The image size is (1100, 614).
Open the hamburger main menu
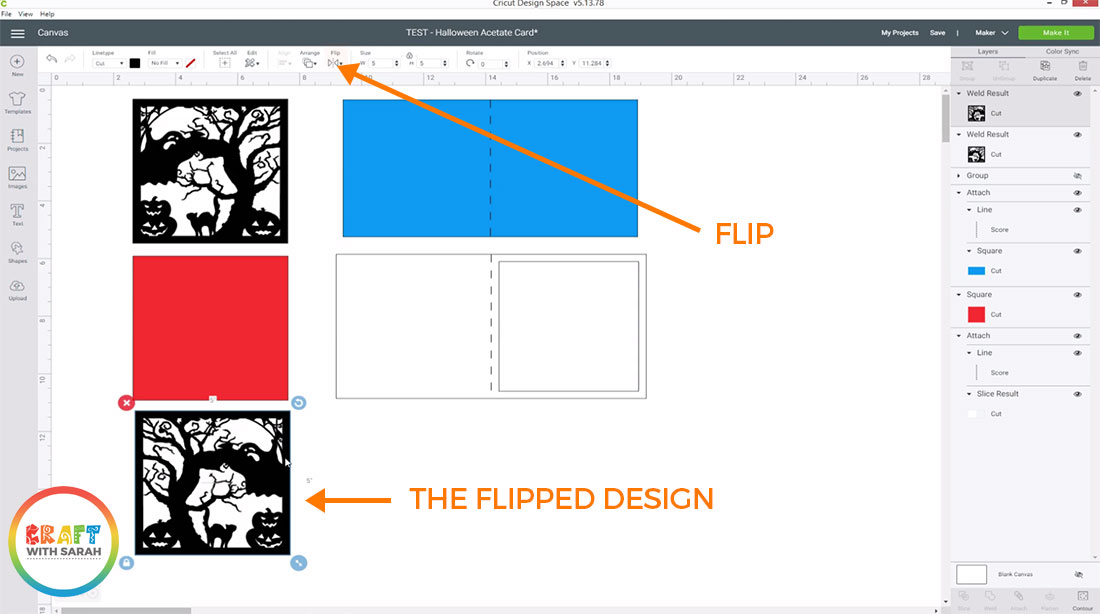[x=18, y=33]
